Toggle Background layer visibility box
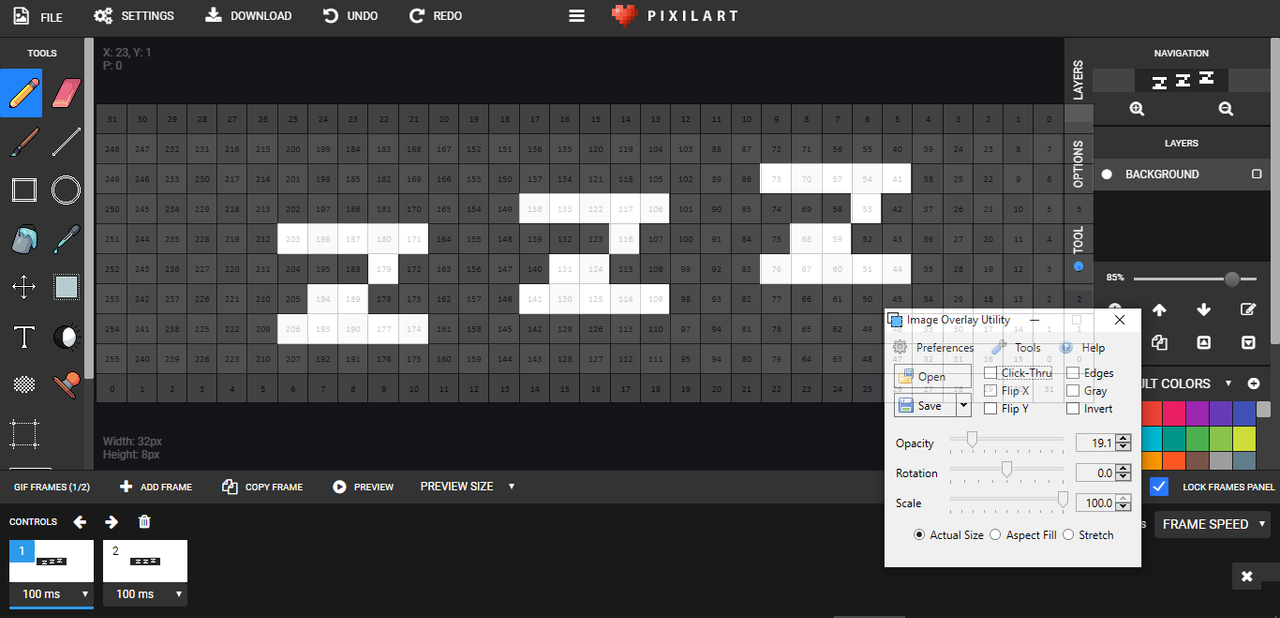 pos(1257,174)
